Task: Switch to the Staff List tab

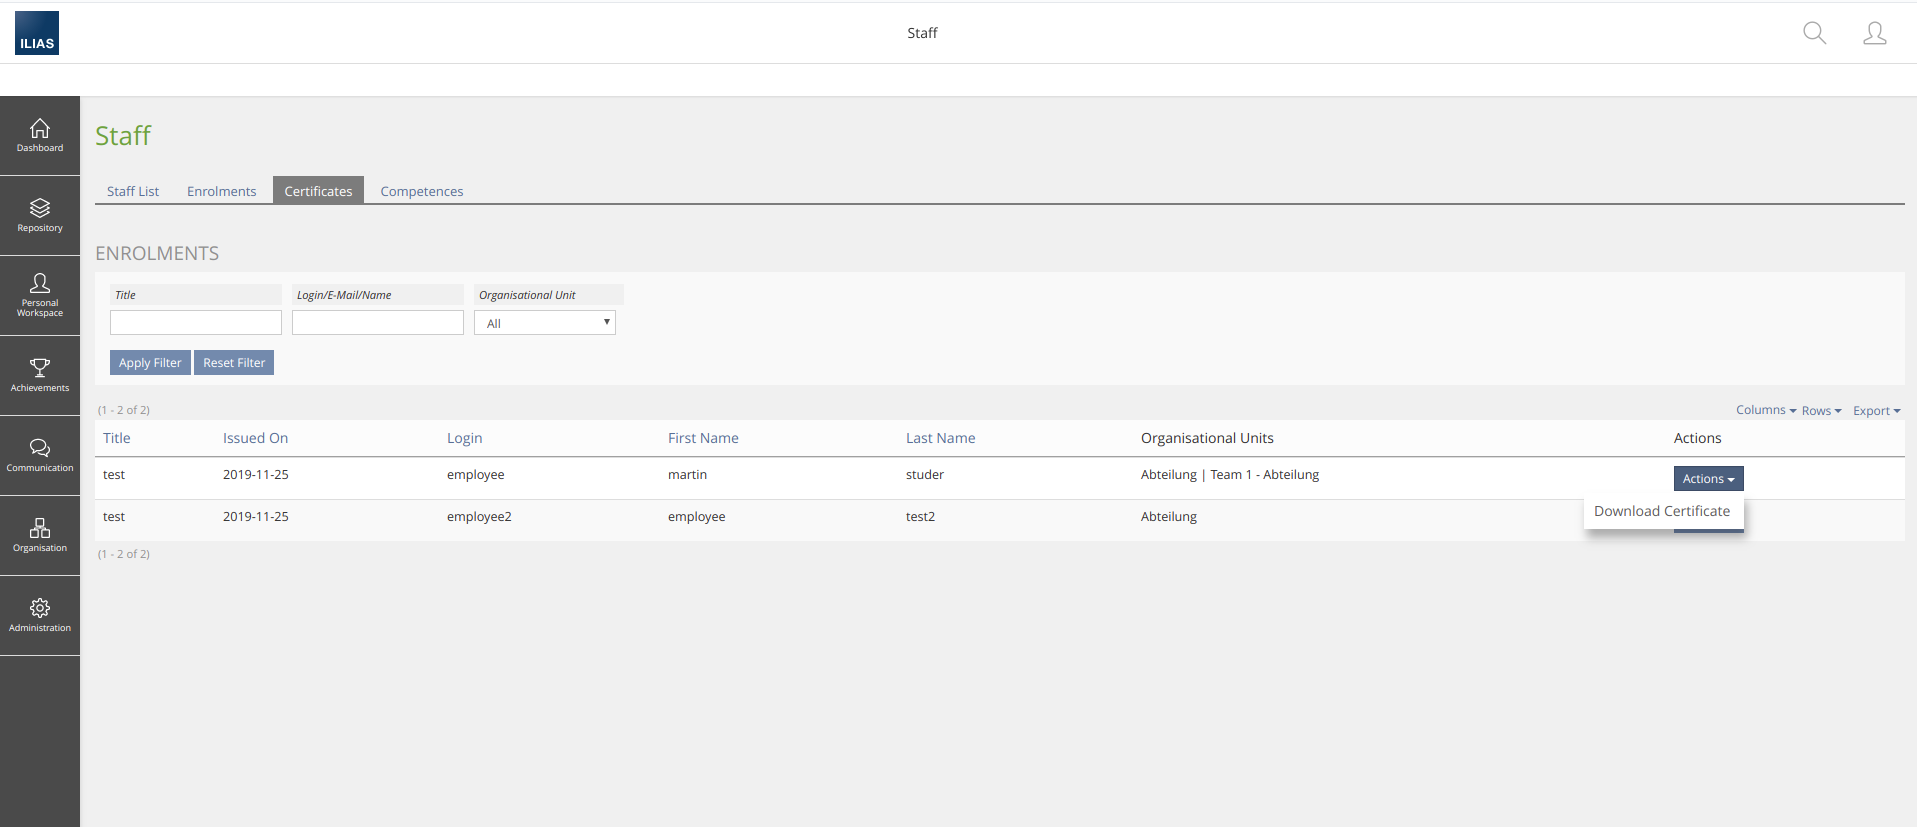Action: point(133,191)
